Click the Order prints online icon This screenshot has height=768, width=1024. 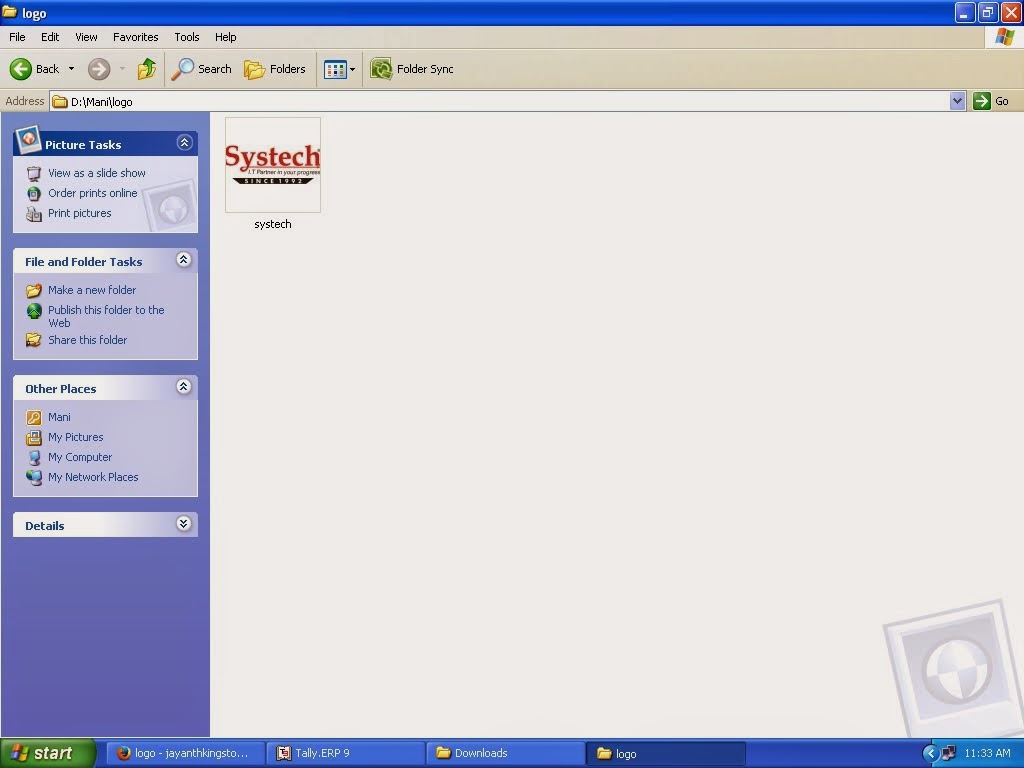tap(34, 193)
